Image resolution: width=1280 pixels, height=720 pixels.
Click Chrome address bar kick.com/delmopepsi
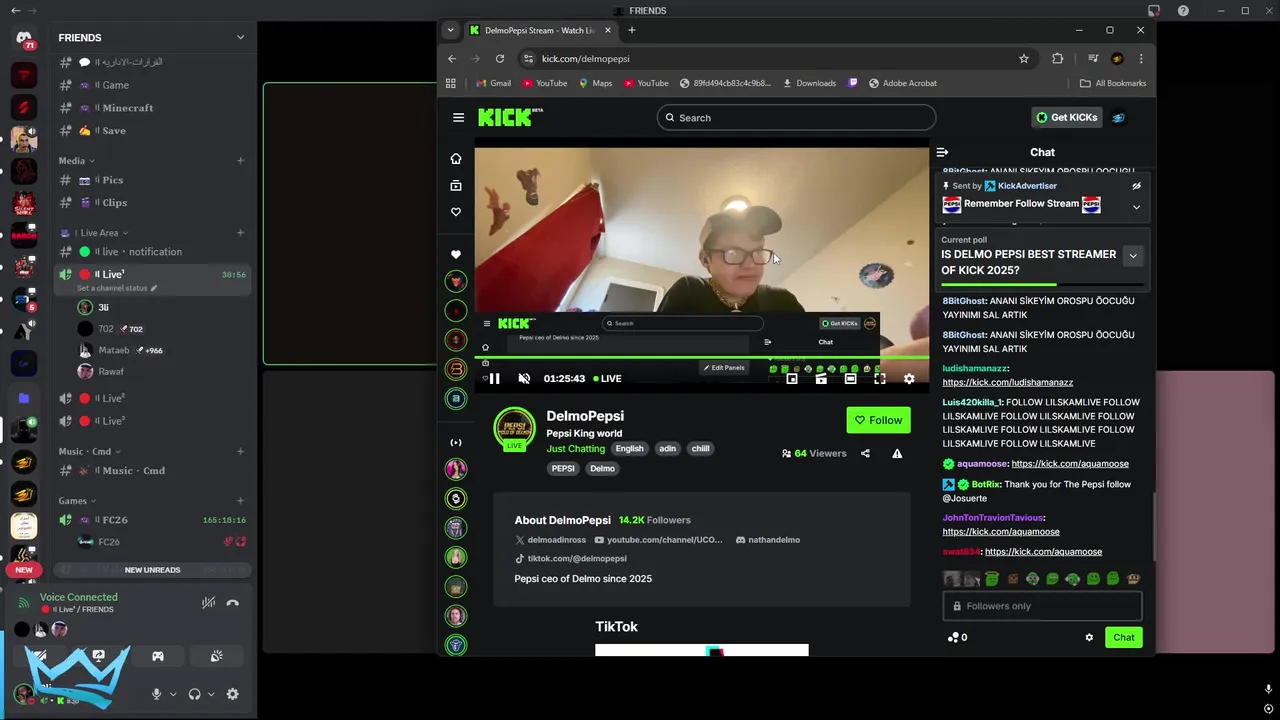tap(770, 59)
